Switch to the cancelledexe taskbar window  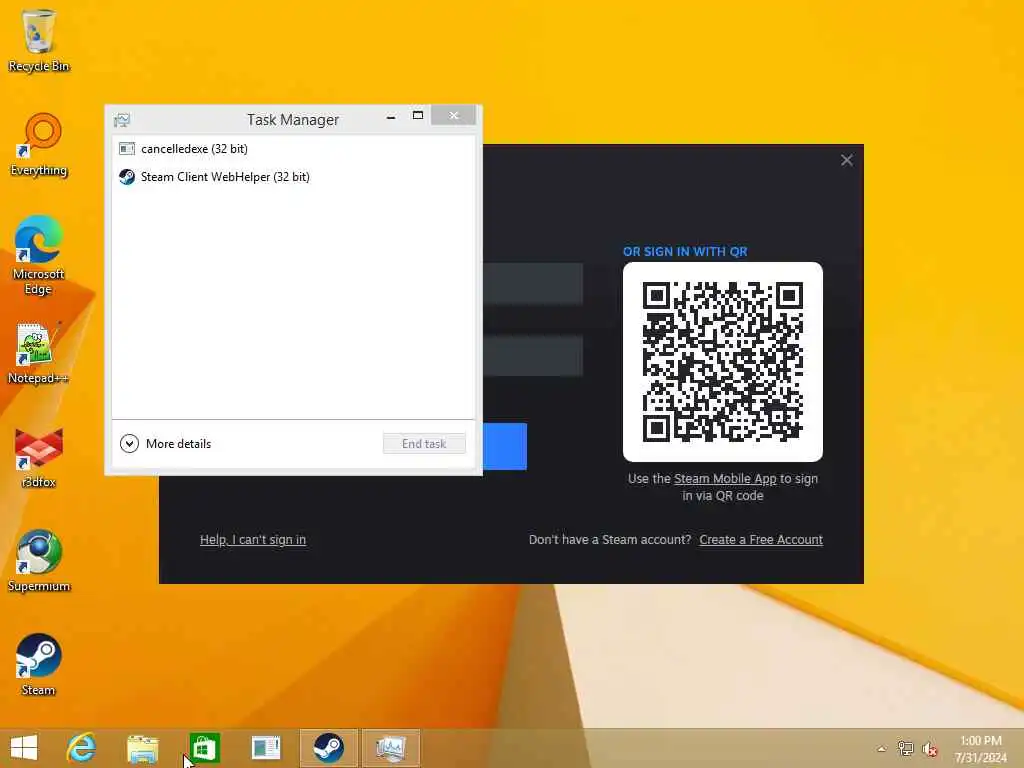click(x=266, y=748)
